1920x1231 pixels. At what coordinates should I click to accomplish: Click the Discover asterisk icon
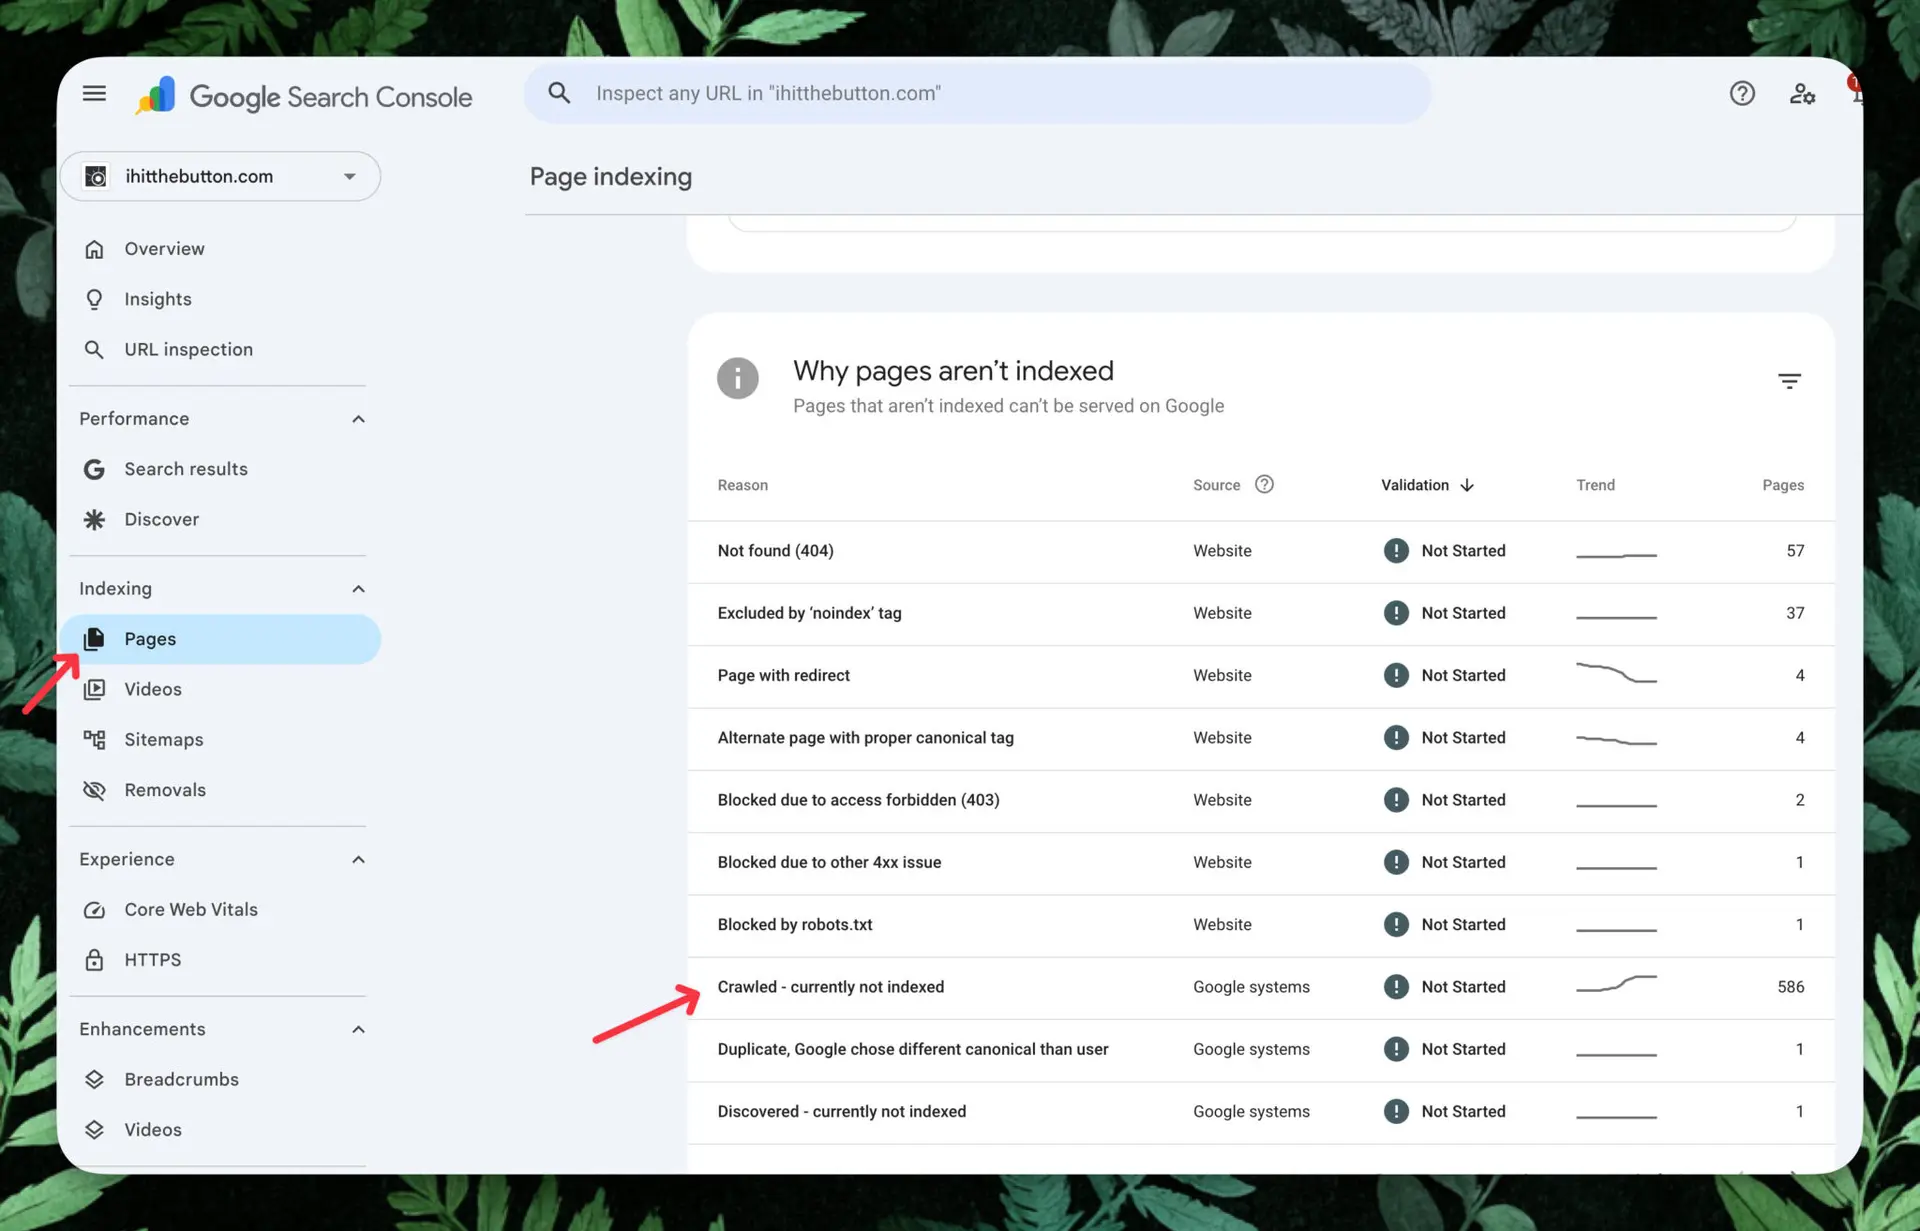pos(94,519)
